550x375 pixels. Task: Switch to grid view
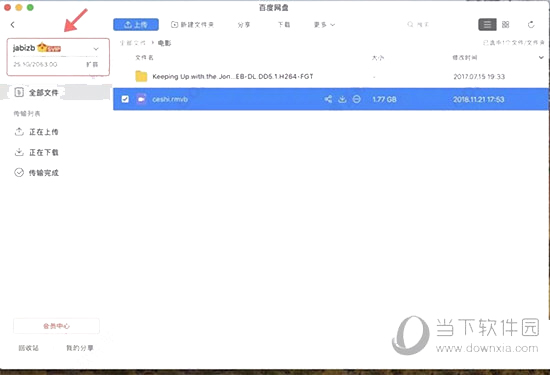tap(505, 25)
